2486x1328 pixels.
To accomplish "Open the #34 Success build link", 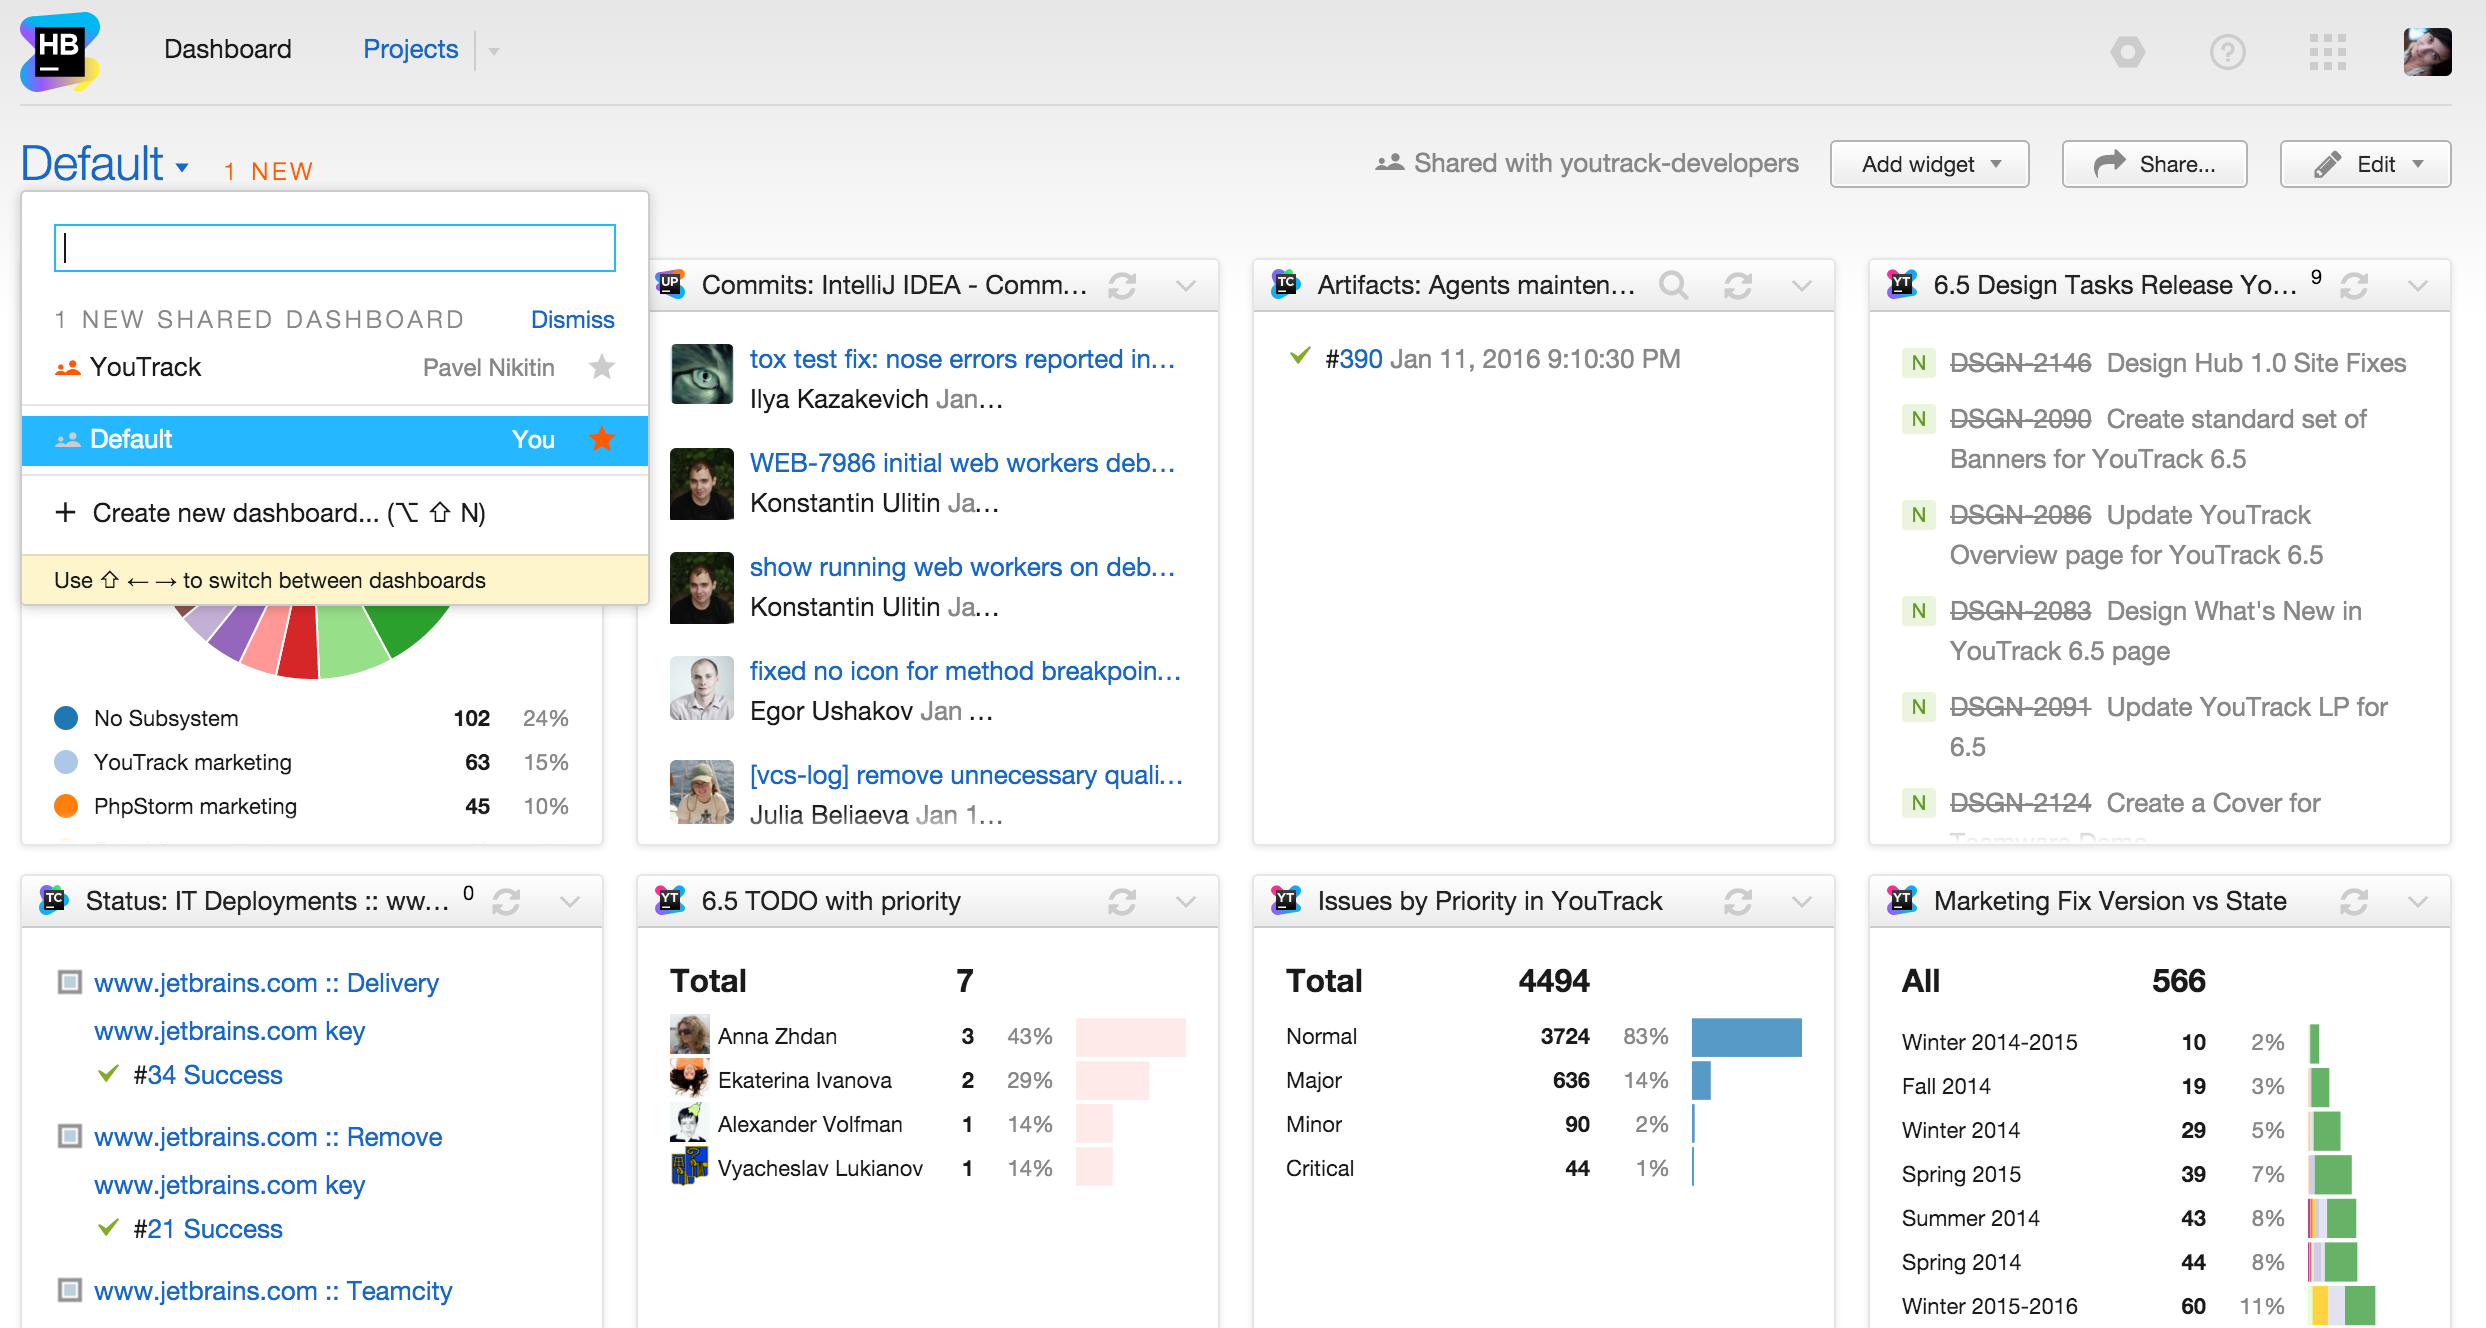I will pyautogui.click(x=208, y=1075).
